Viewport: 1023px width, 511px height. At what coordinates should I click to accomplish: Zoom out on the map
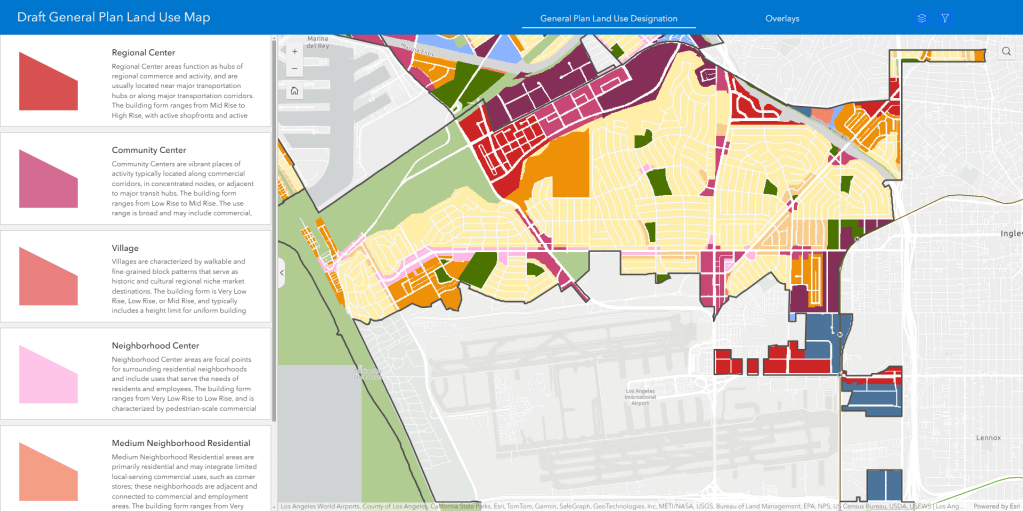(294, 69)
